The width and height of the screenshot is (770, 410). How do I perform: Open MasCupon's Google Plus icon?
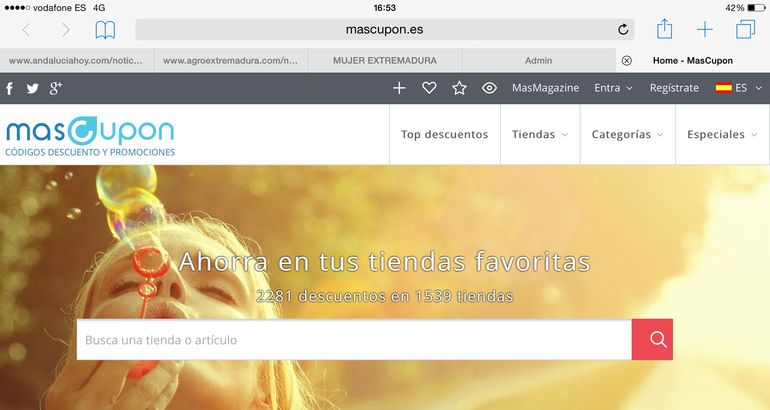pos(55,88)
